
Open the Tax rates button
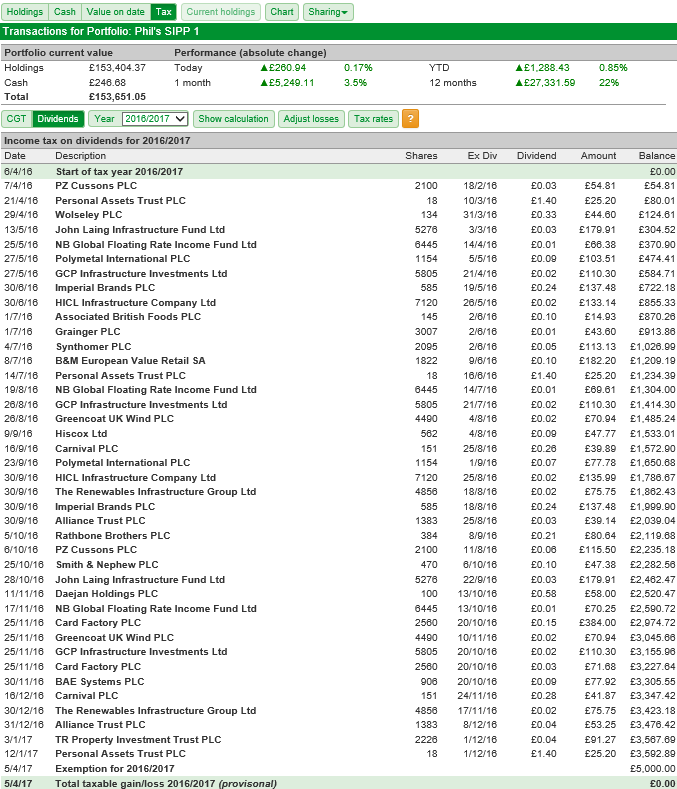coord(373,119)
